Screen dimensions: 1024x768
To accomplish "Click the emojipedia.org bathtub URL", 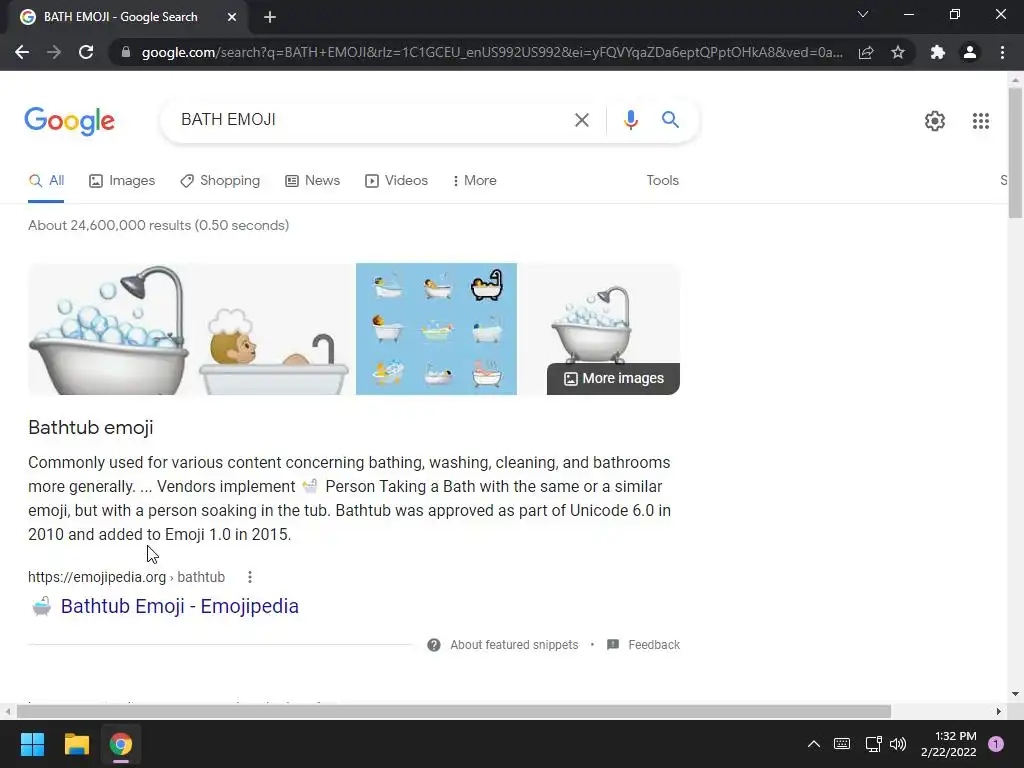I will (126, 577).
